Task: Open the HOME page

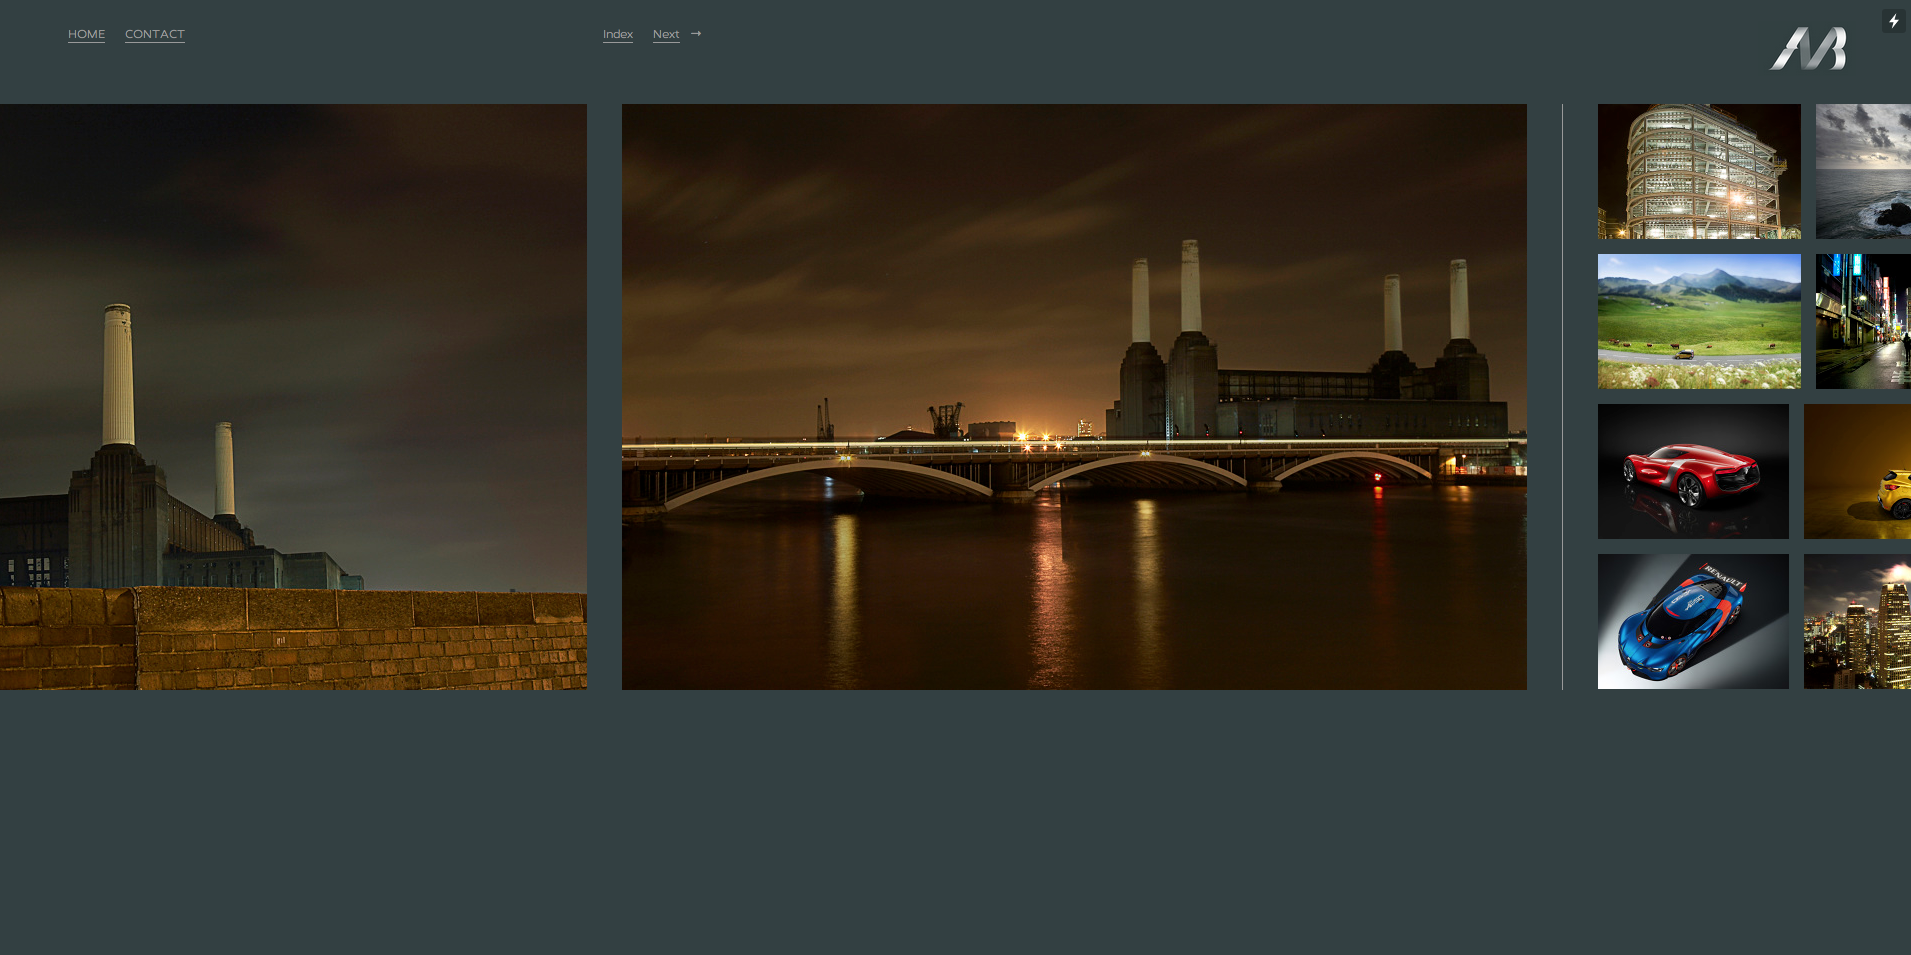Action: (x=86, y=34)
